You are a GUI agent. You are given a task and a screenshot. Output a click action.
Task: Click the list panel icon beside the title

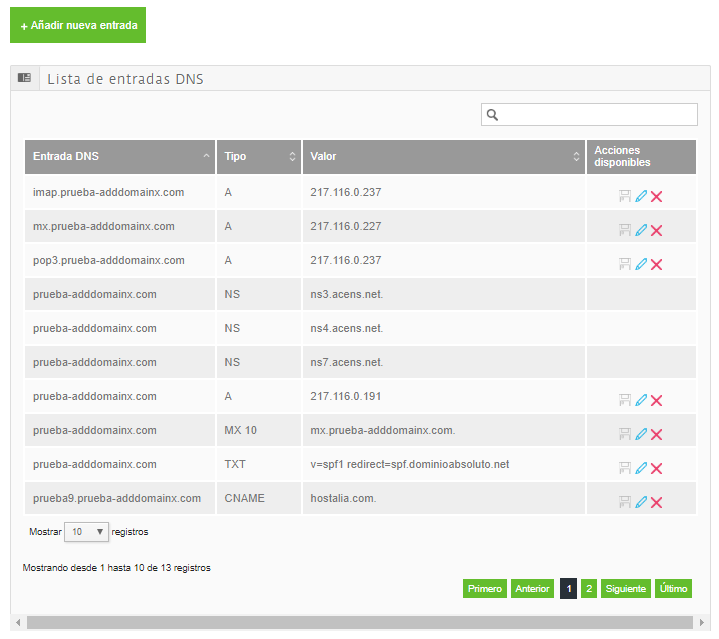[x=24, y=78]
